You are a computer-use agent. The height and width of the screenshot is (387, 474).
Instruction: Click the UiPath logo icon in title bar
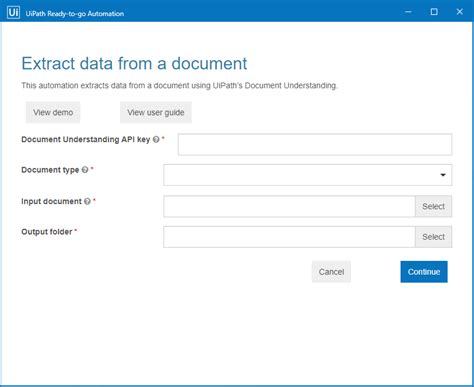[13, 13]
